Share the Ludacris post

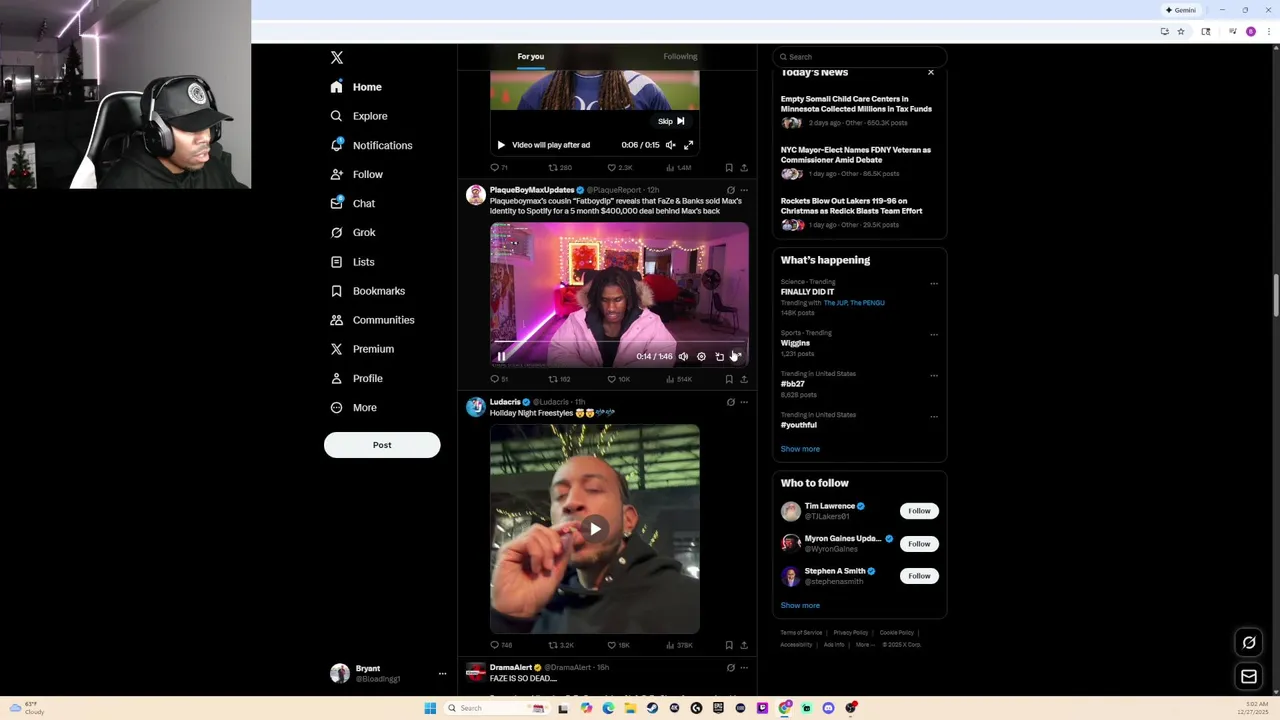coord(744,645)
